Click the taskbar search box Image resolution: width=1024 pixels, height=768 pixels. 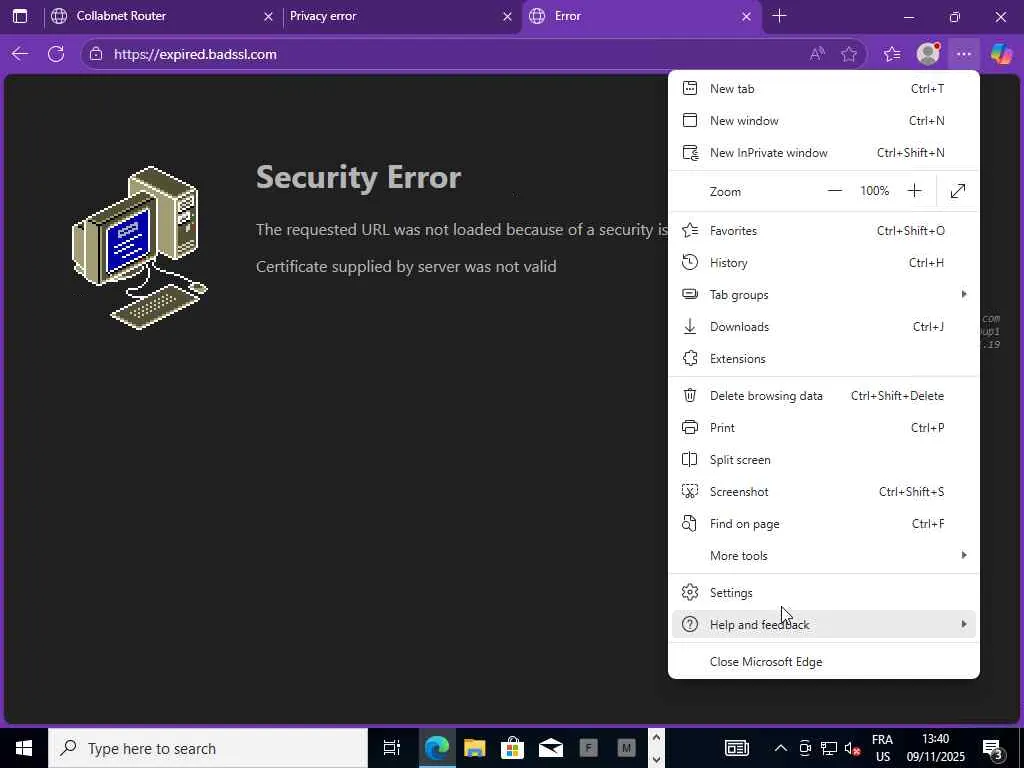point(208,748)
